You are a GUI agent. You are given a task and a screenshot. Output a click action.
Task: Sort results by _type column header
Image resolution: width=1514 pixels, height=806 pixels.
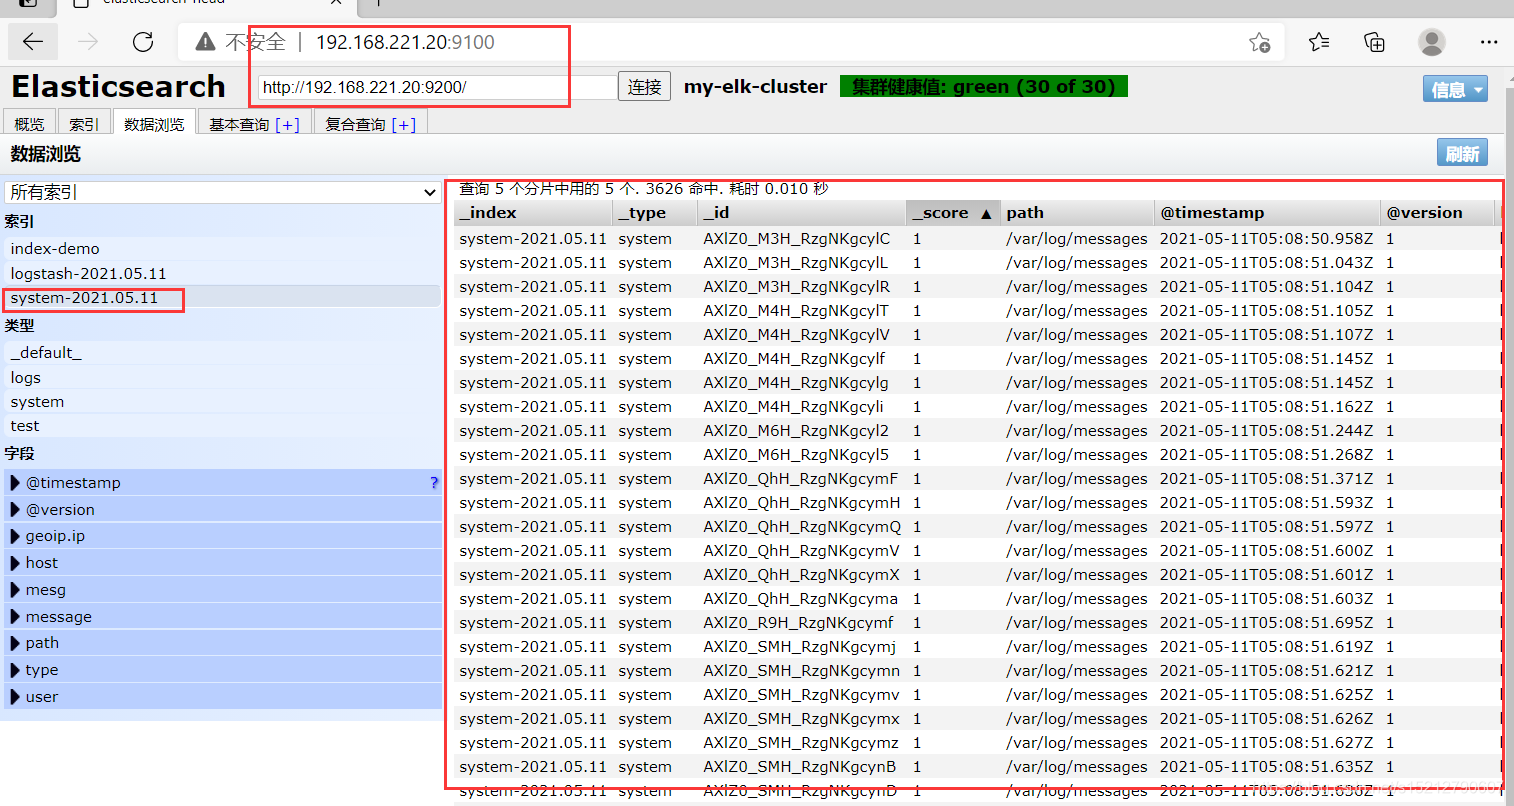654,212
